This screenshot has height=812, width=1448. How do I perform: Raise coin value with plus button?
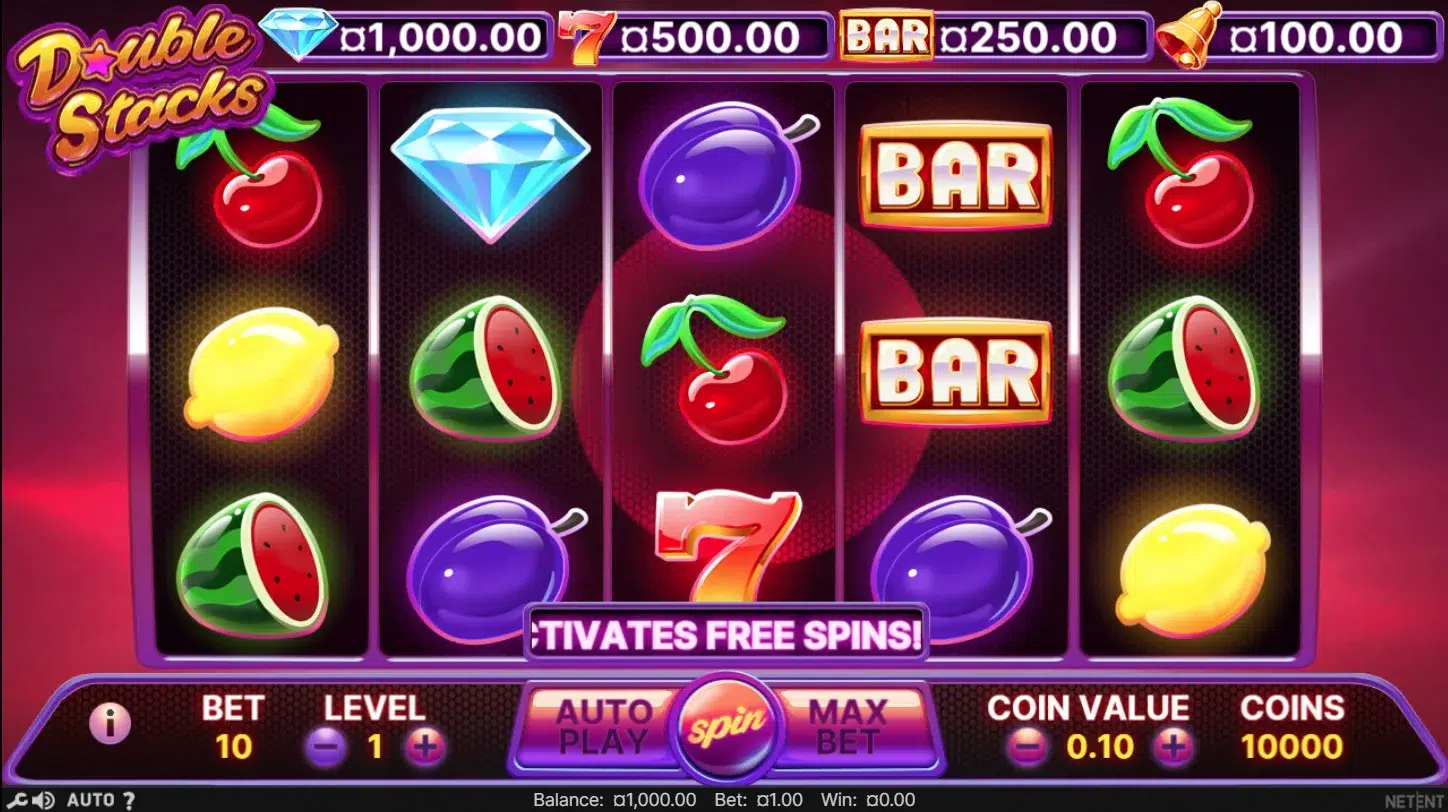click(1173, 746)
